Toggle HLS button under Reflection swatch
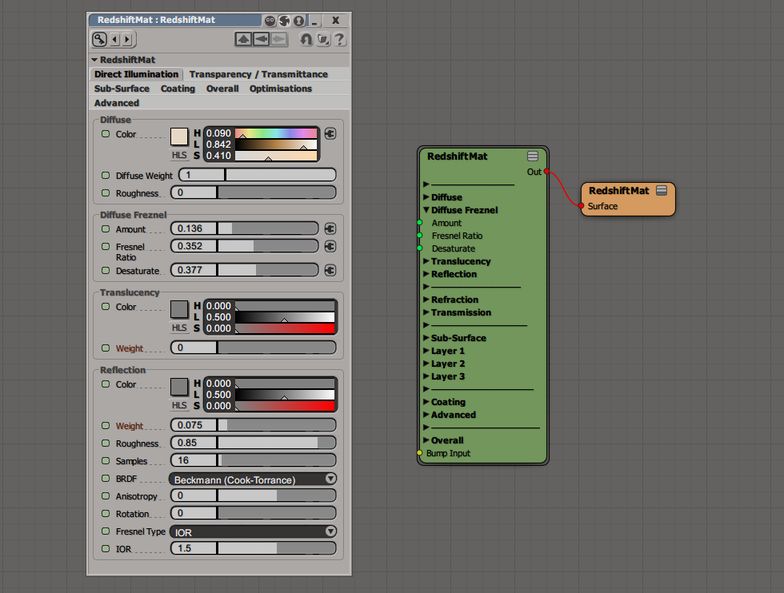The width and height of the screenshot is (784, 593). [179, 405]
